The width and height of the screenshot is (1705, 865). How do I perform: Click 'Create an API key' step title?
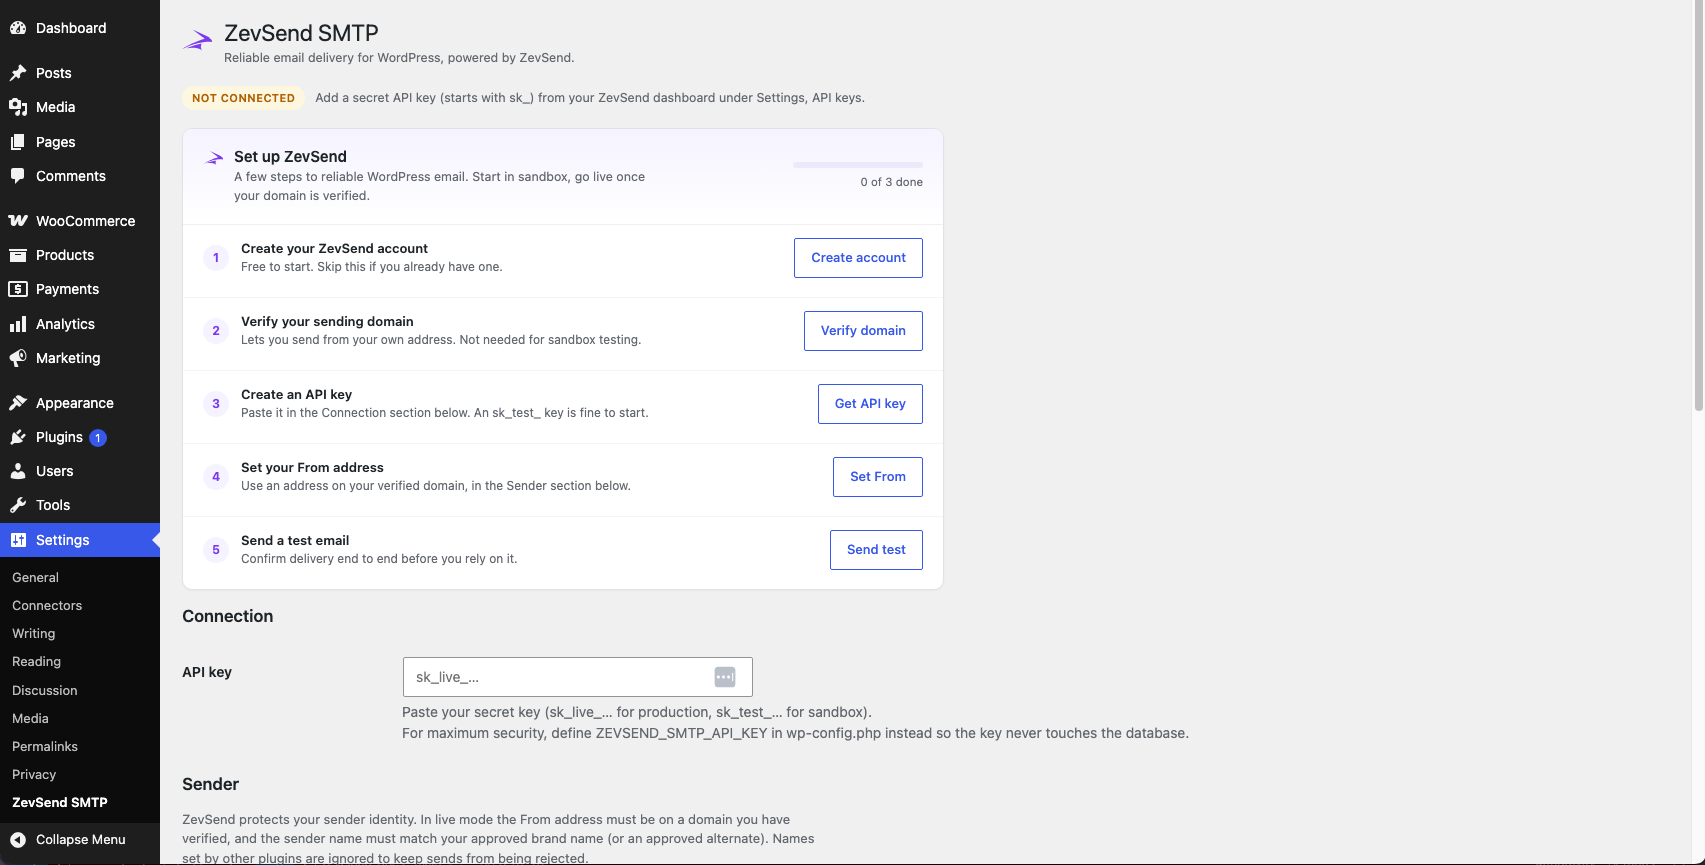pyautogui.click(x=296, y=395)
